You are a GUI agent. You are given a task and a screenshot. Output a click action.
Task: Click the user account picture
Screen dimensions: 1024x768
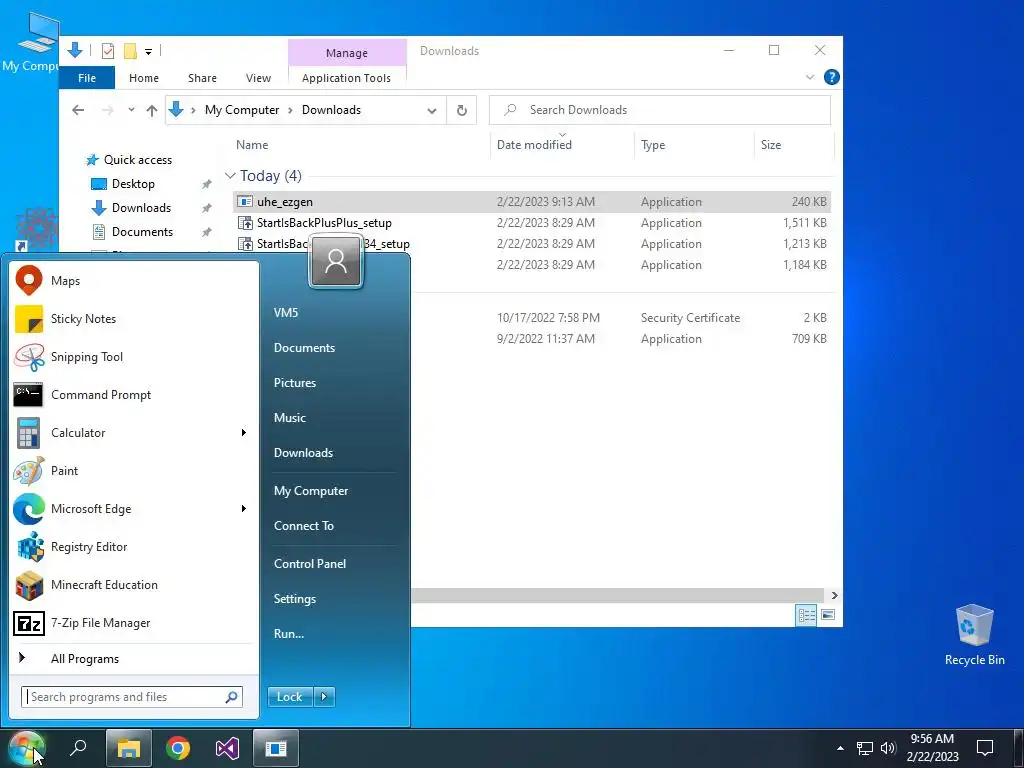coord(336,261)
